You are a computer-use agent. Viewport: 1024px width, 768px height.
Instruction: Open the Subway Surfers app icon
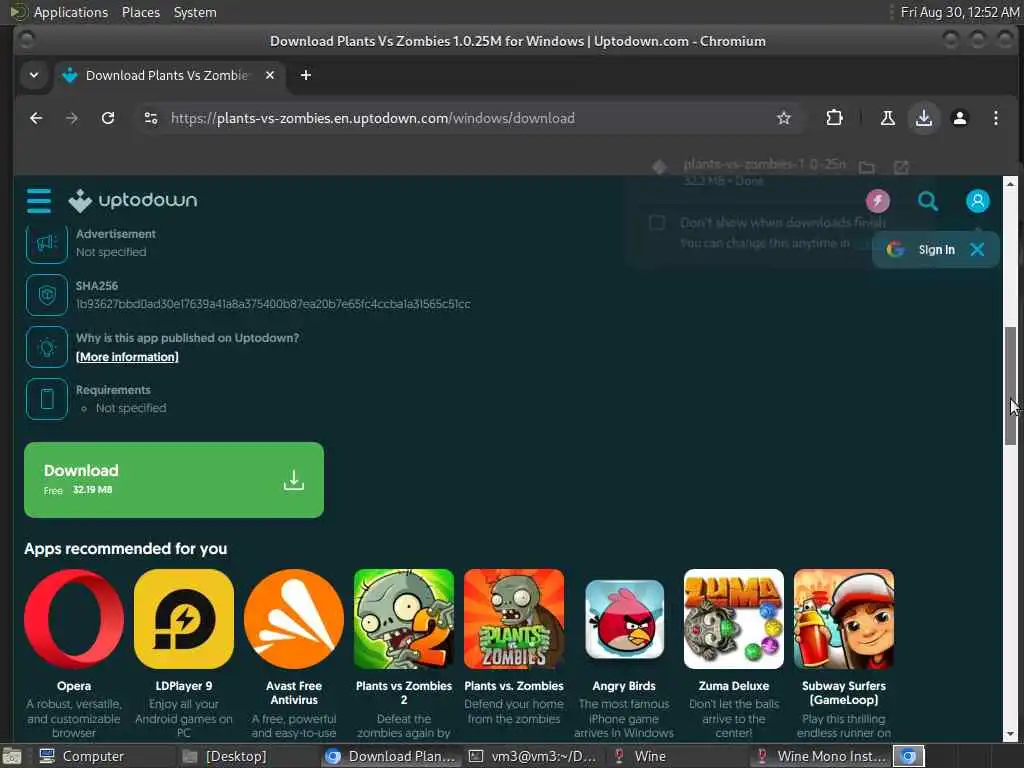pyautogui.click(x=844, y=619)
